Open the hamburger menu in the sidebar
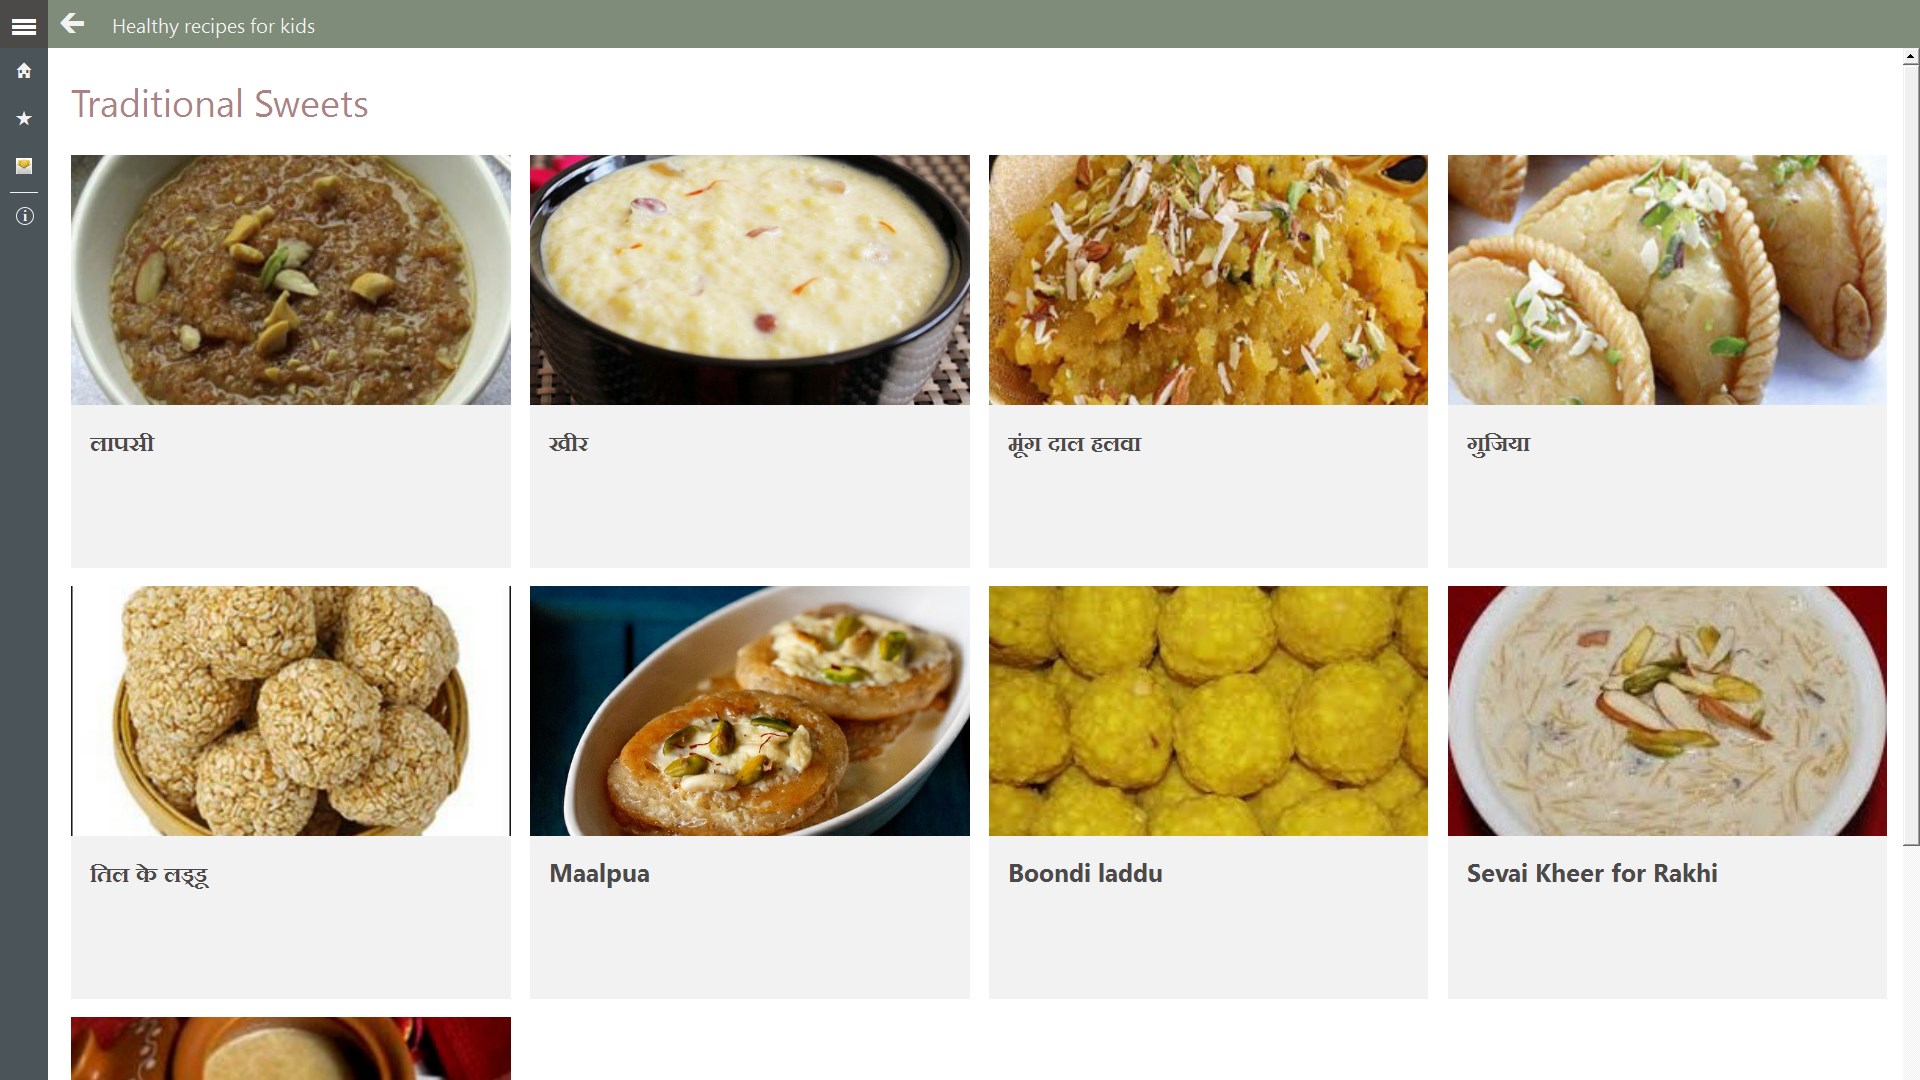 coord(24,27)
